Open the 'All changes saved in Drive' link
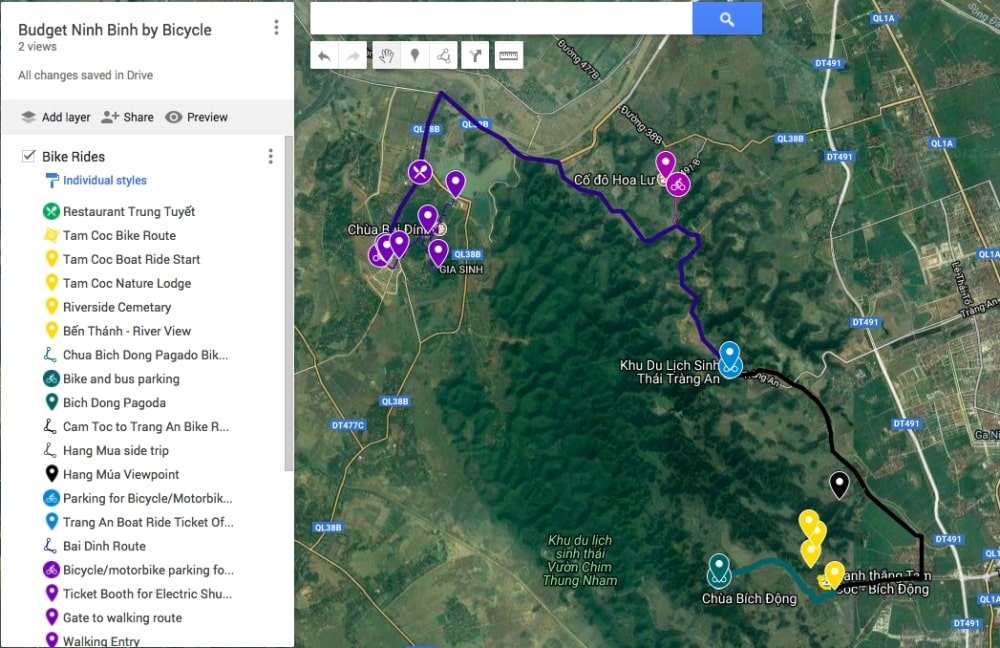Image resolution: width=1000 pixels, height=648 pixels. point(83,75)
